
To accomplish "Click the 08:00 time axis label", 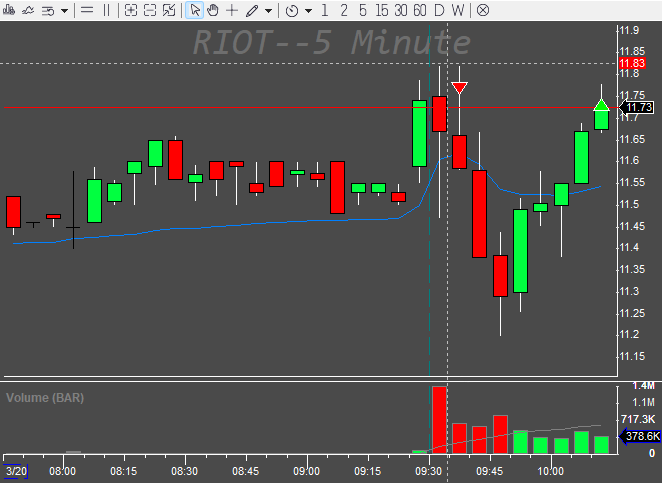I will pyautogui.click(x=62, y=471).
